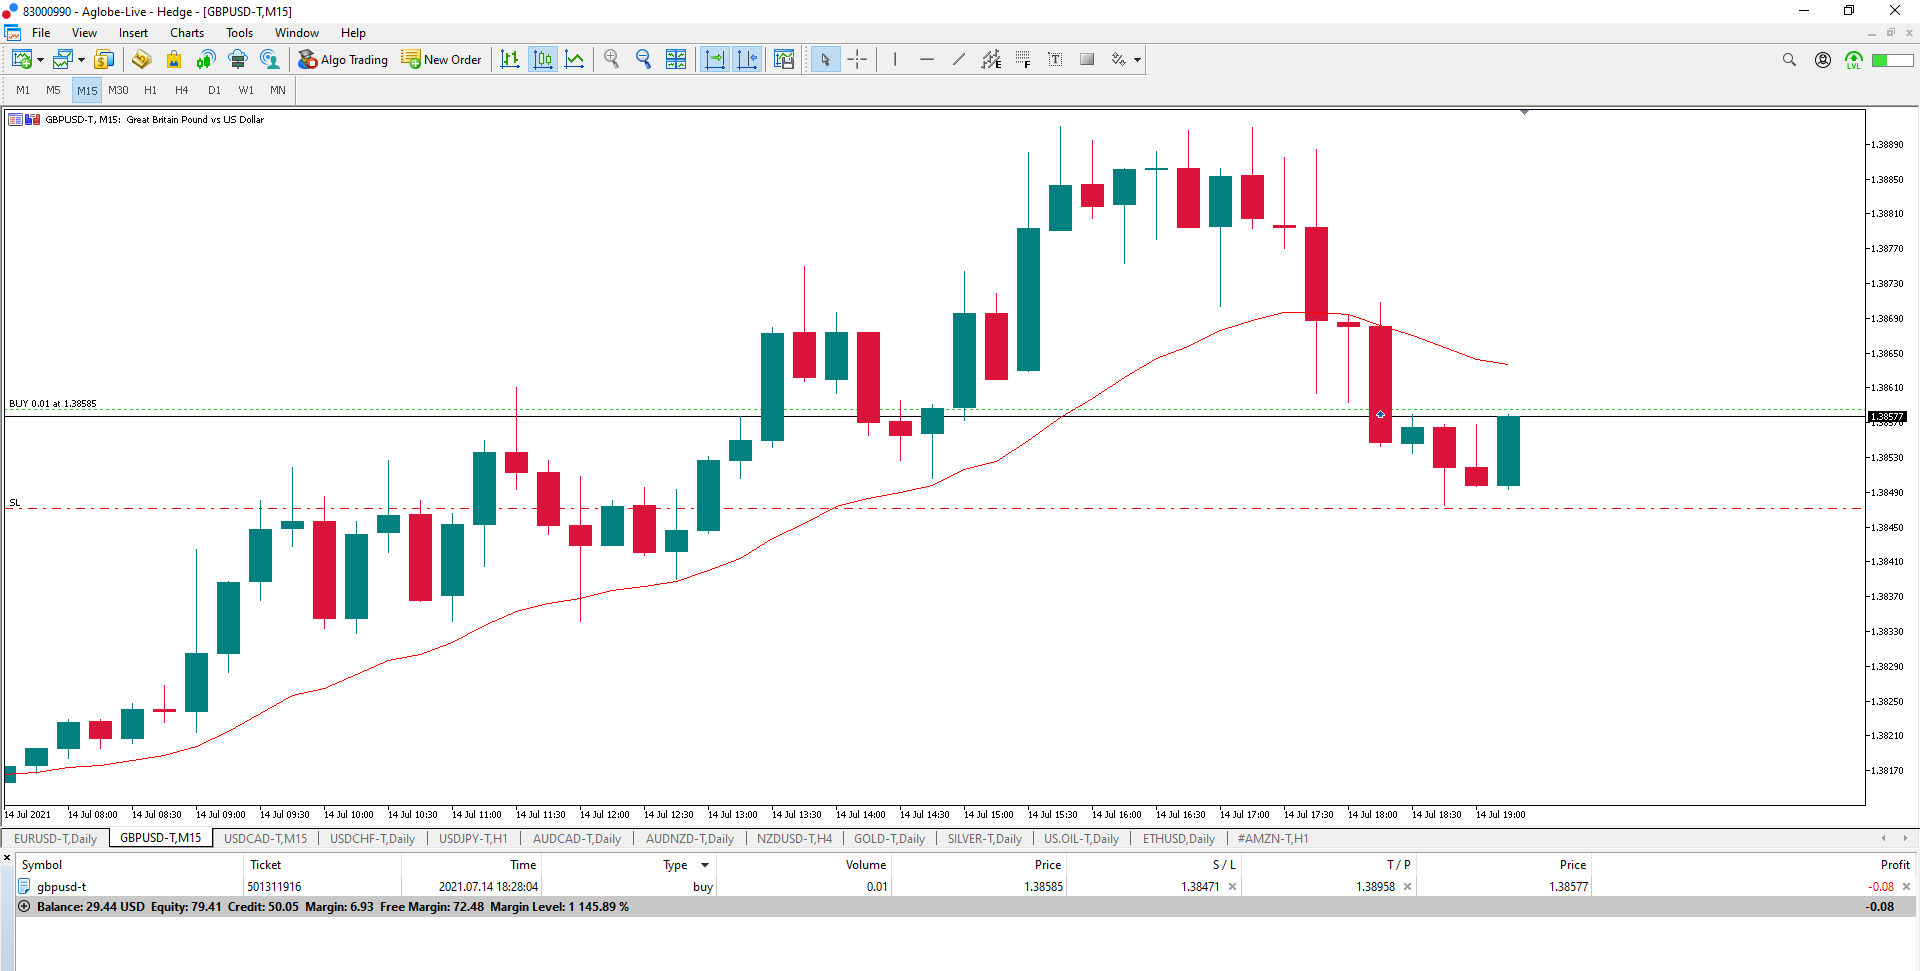This screenshot has width=1920, height=971.
Task: Click the New Chart toolbar icon
Action: point(21,60)
